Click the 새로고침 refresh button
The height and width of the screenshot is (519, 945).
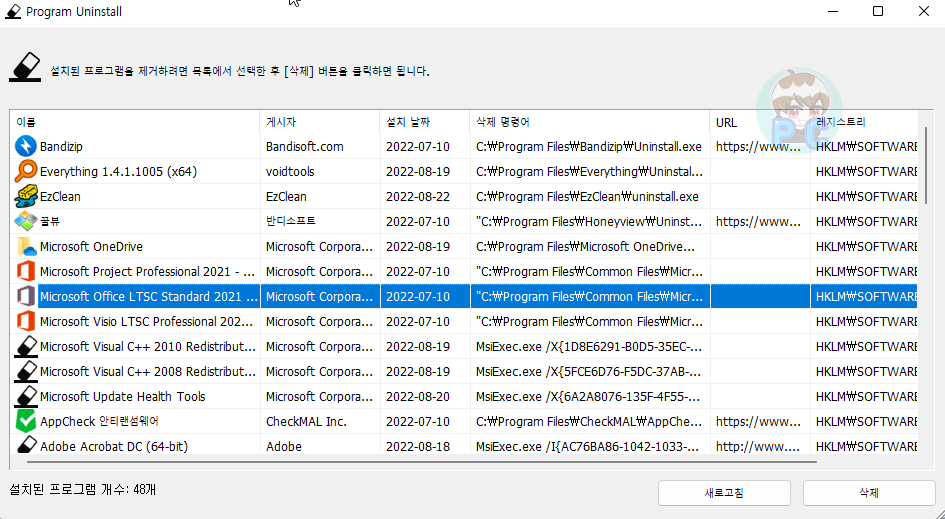pos(724,493)
